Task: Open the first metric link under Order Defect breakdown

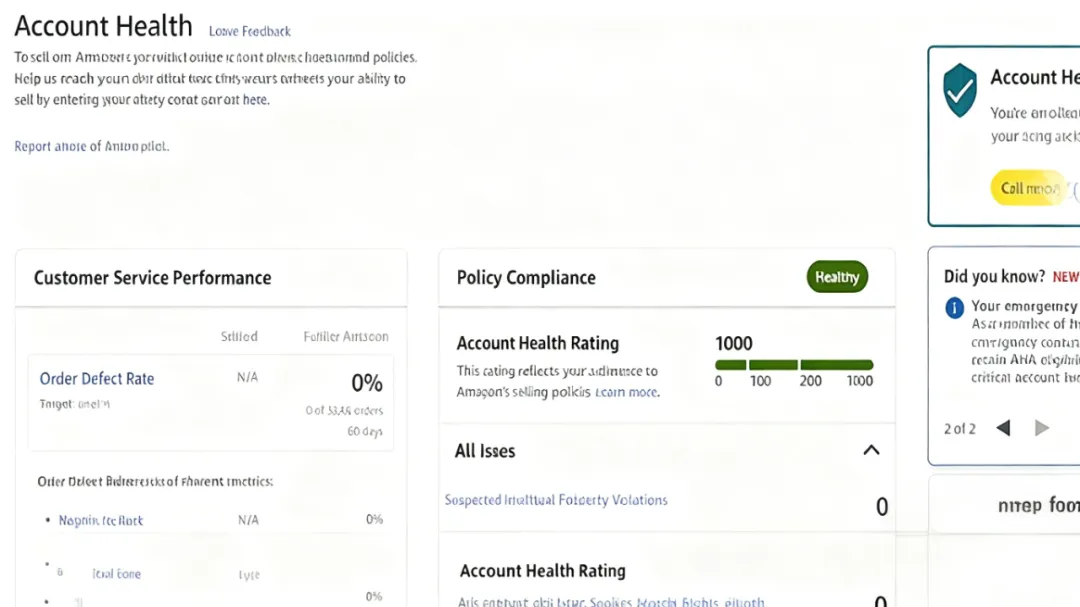Action: click(100, 520)
